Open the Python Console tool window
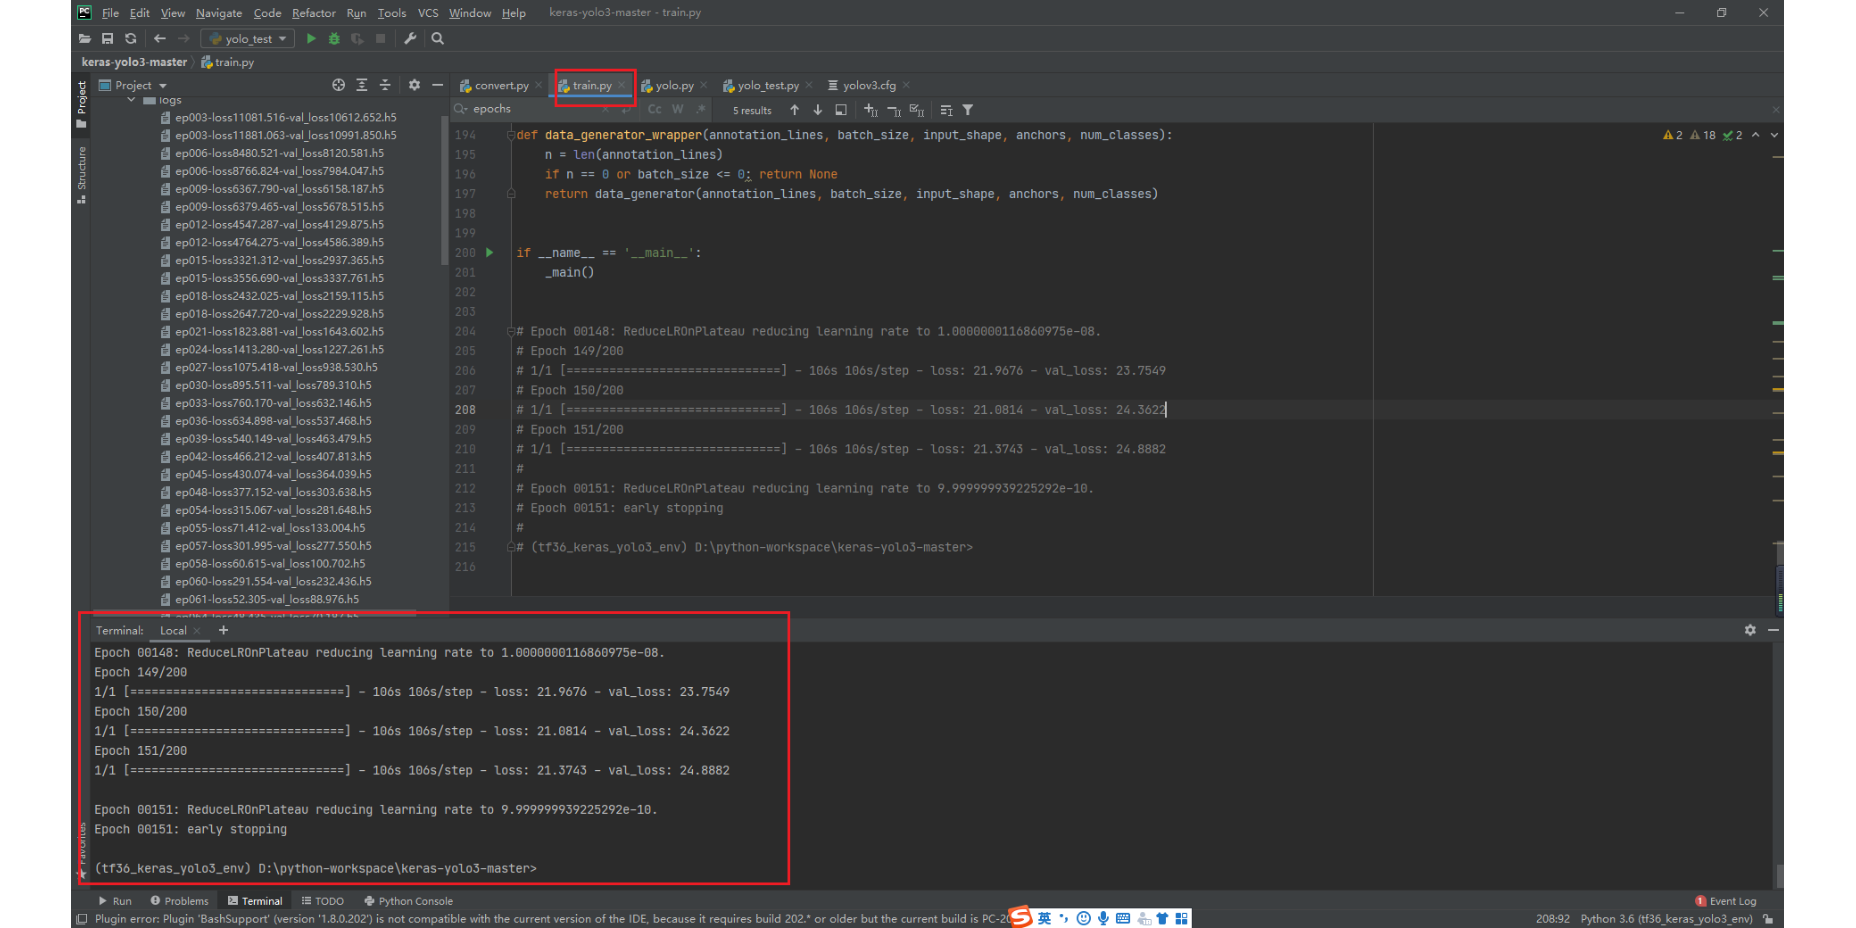The image size is (1856, 928). [x=409, y=901]
